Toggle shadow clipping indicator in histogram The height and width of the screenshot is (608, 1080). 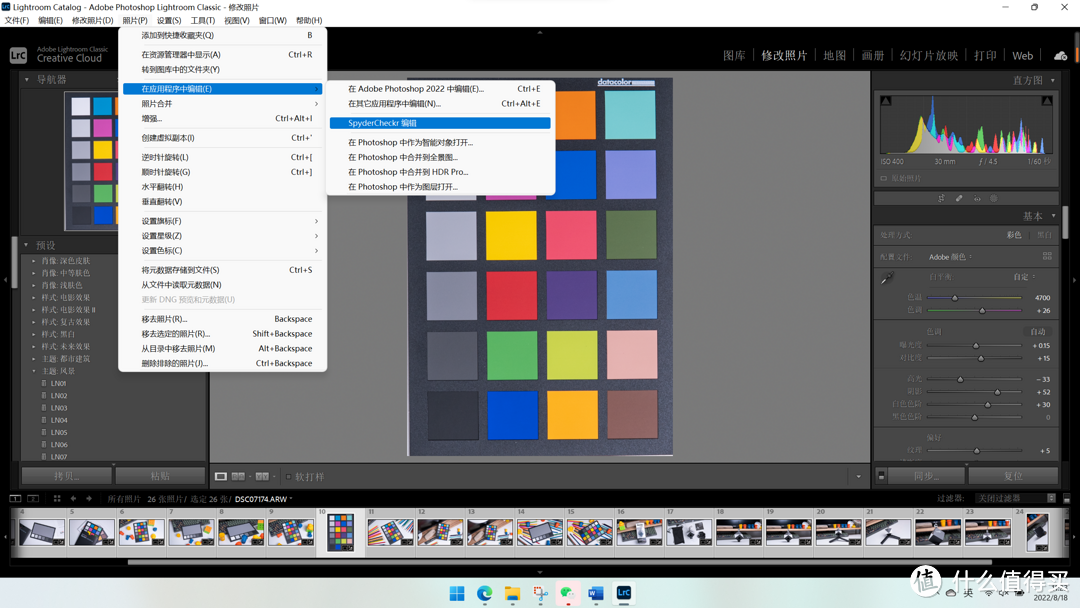point(886,101)
